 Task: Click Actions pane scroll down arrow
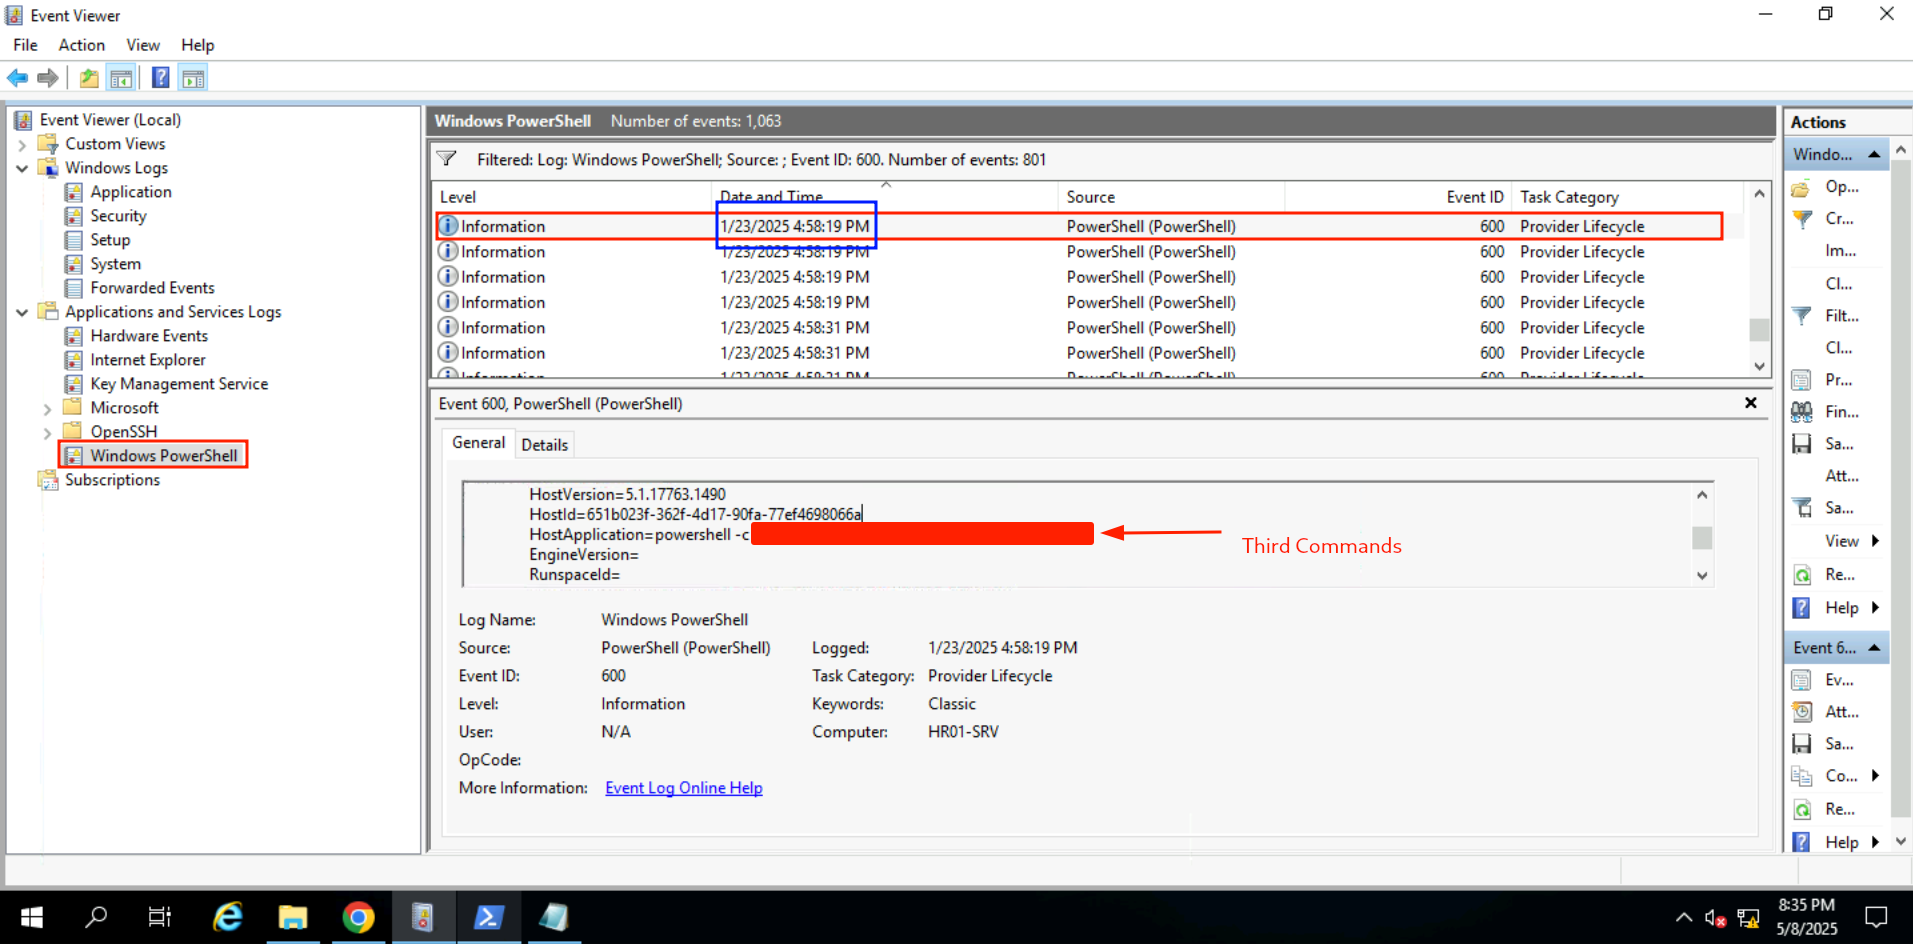(1901, 842)
